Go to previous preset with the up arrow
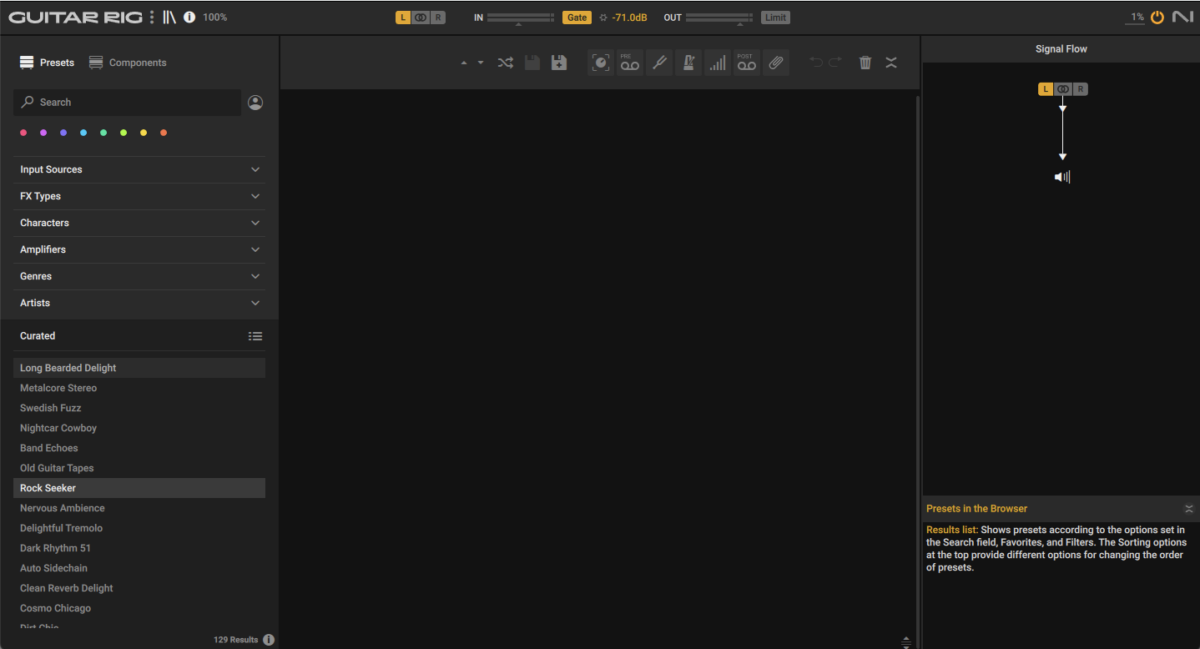The width and height of the screenshot is (1200, 649). point(463,63)
